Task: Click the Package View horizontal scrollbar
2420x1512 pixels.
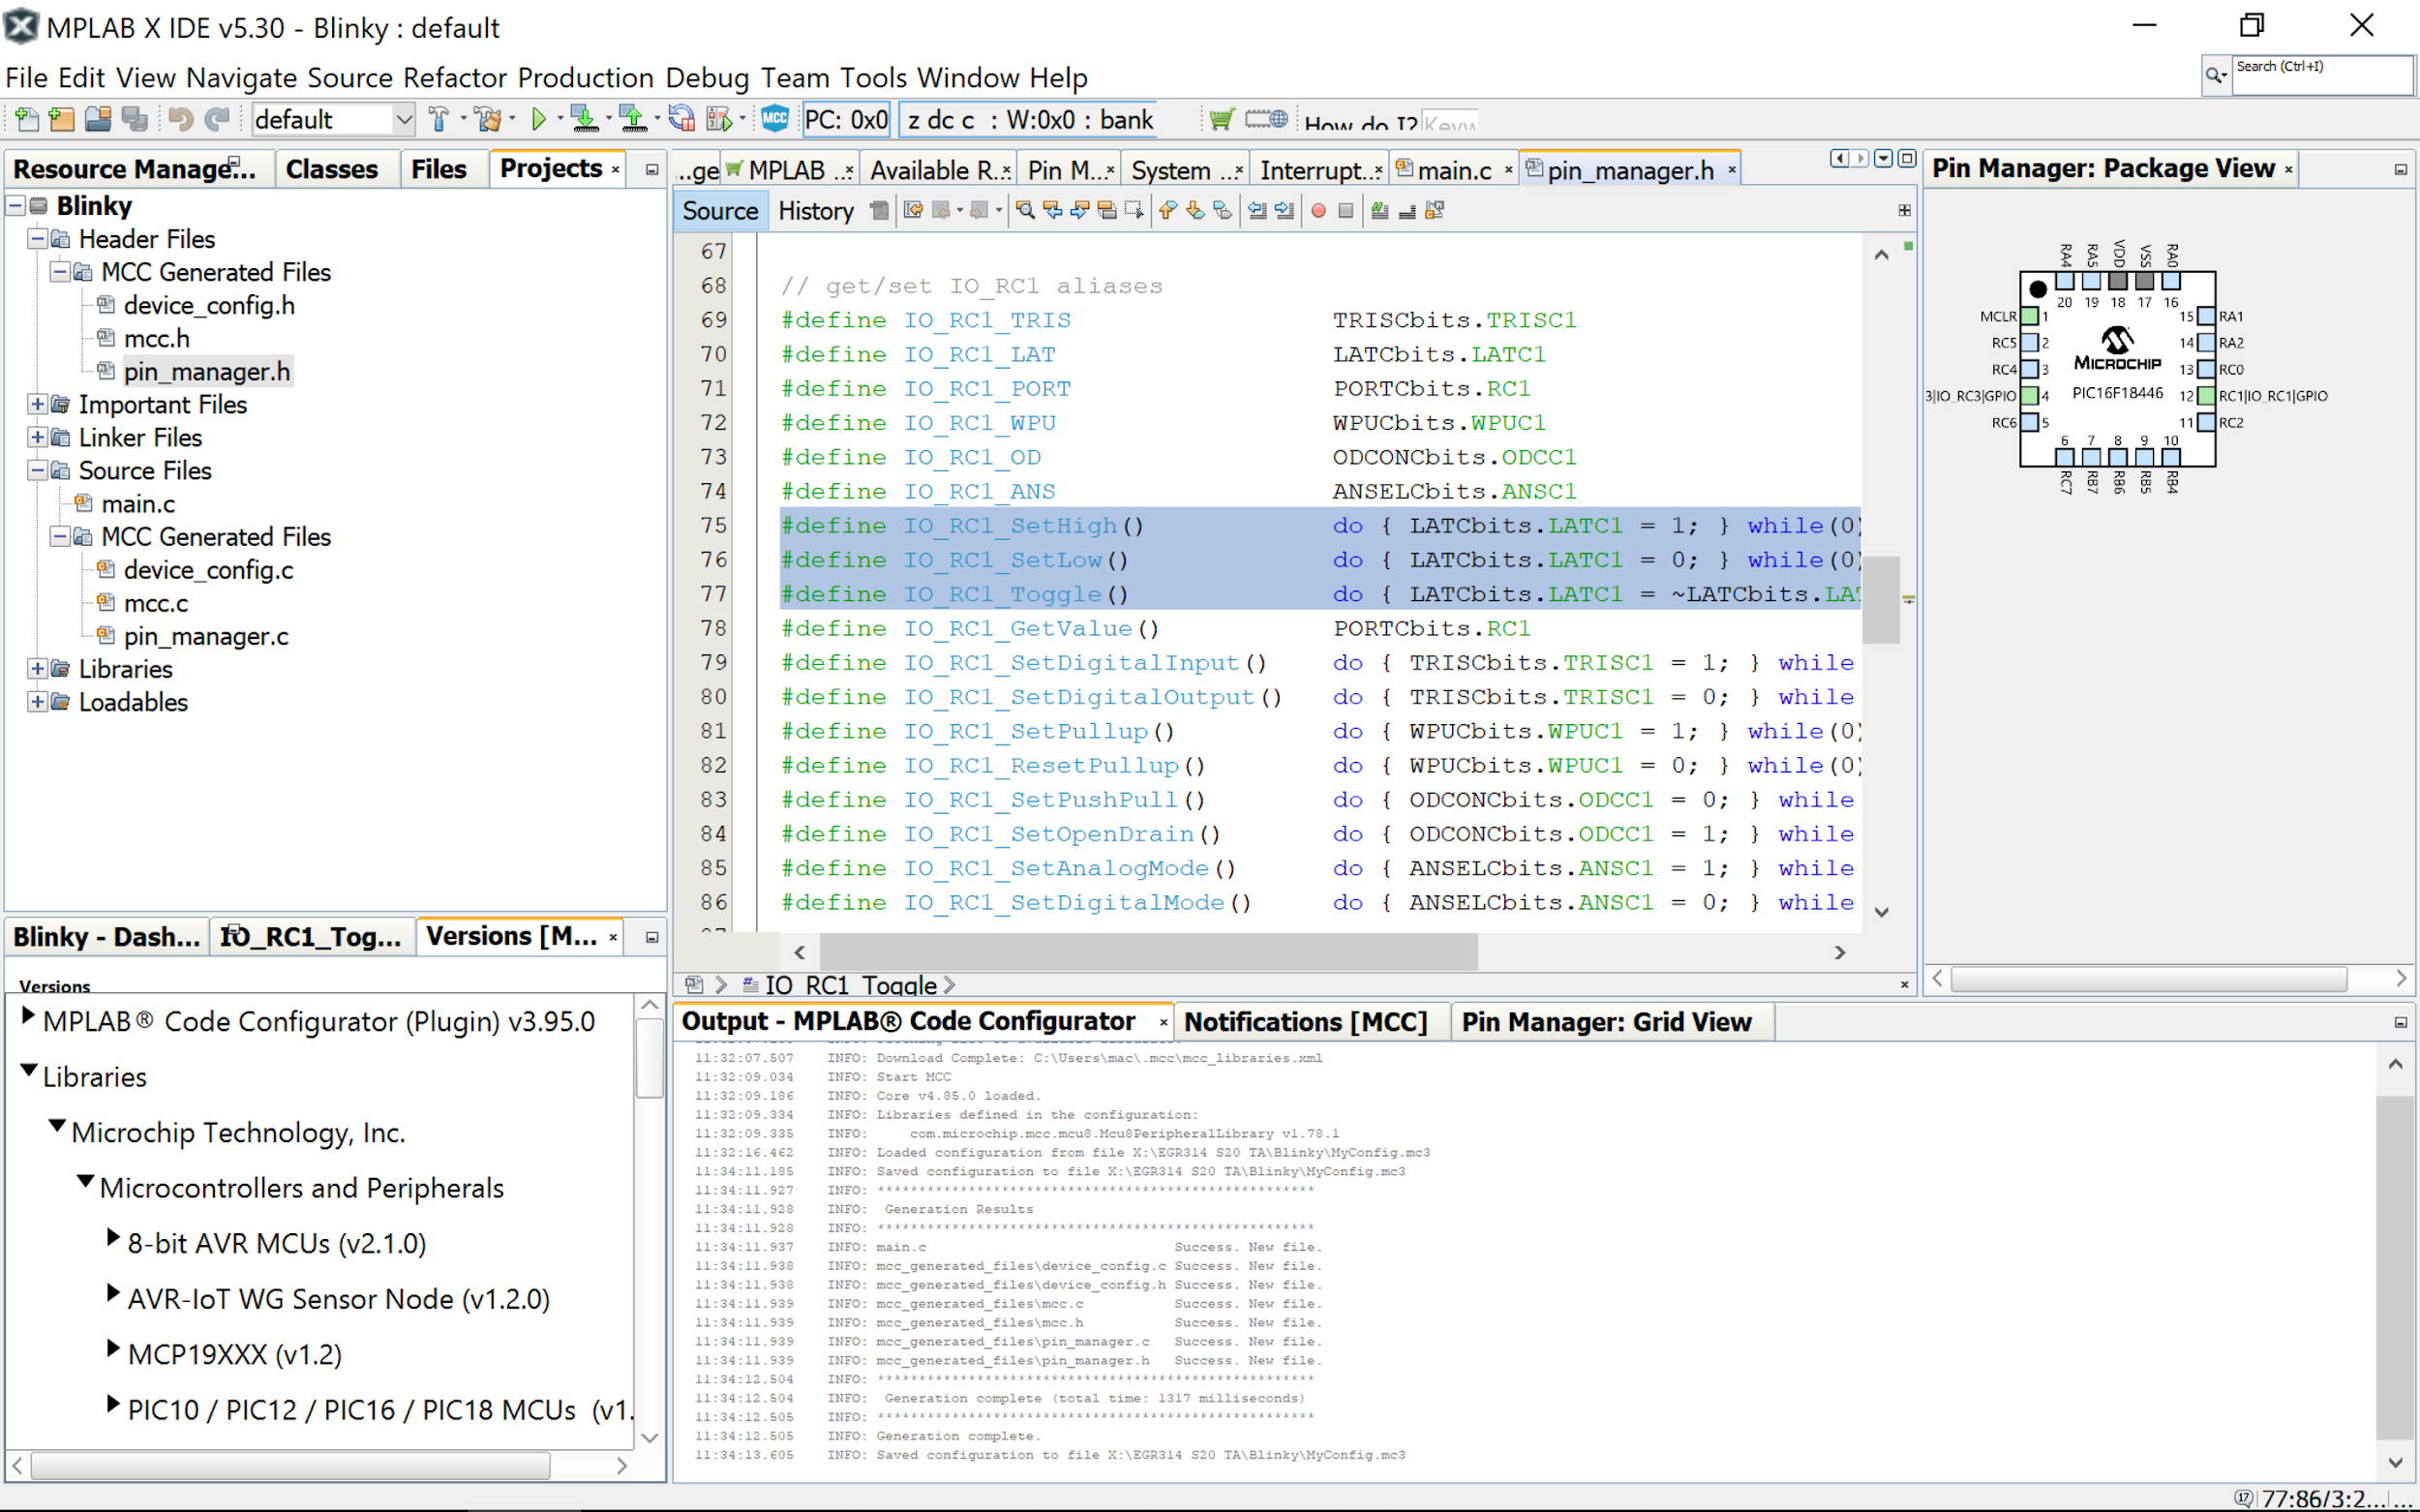Action: pyautogui.click(x=2148, y=979)
